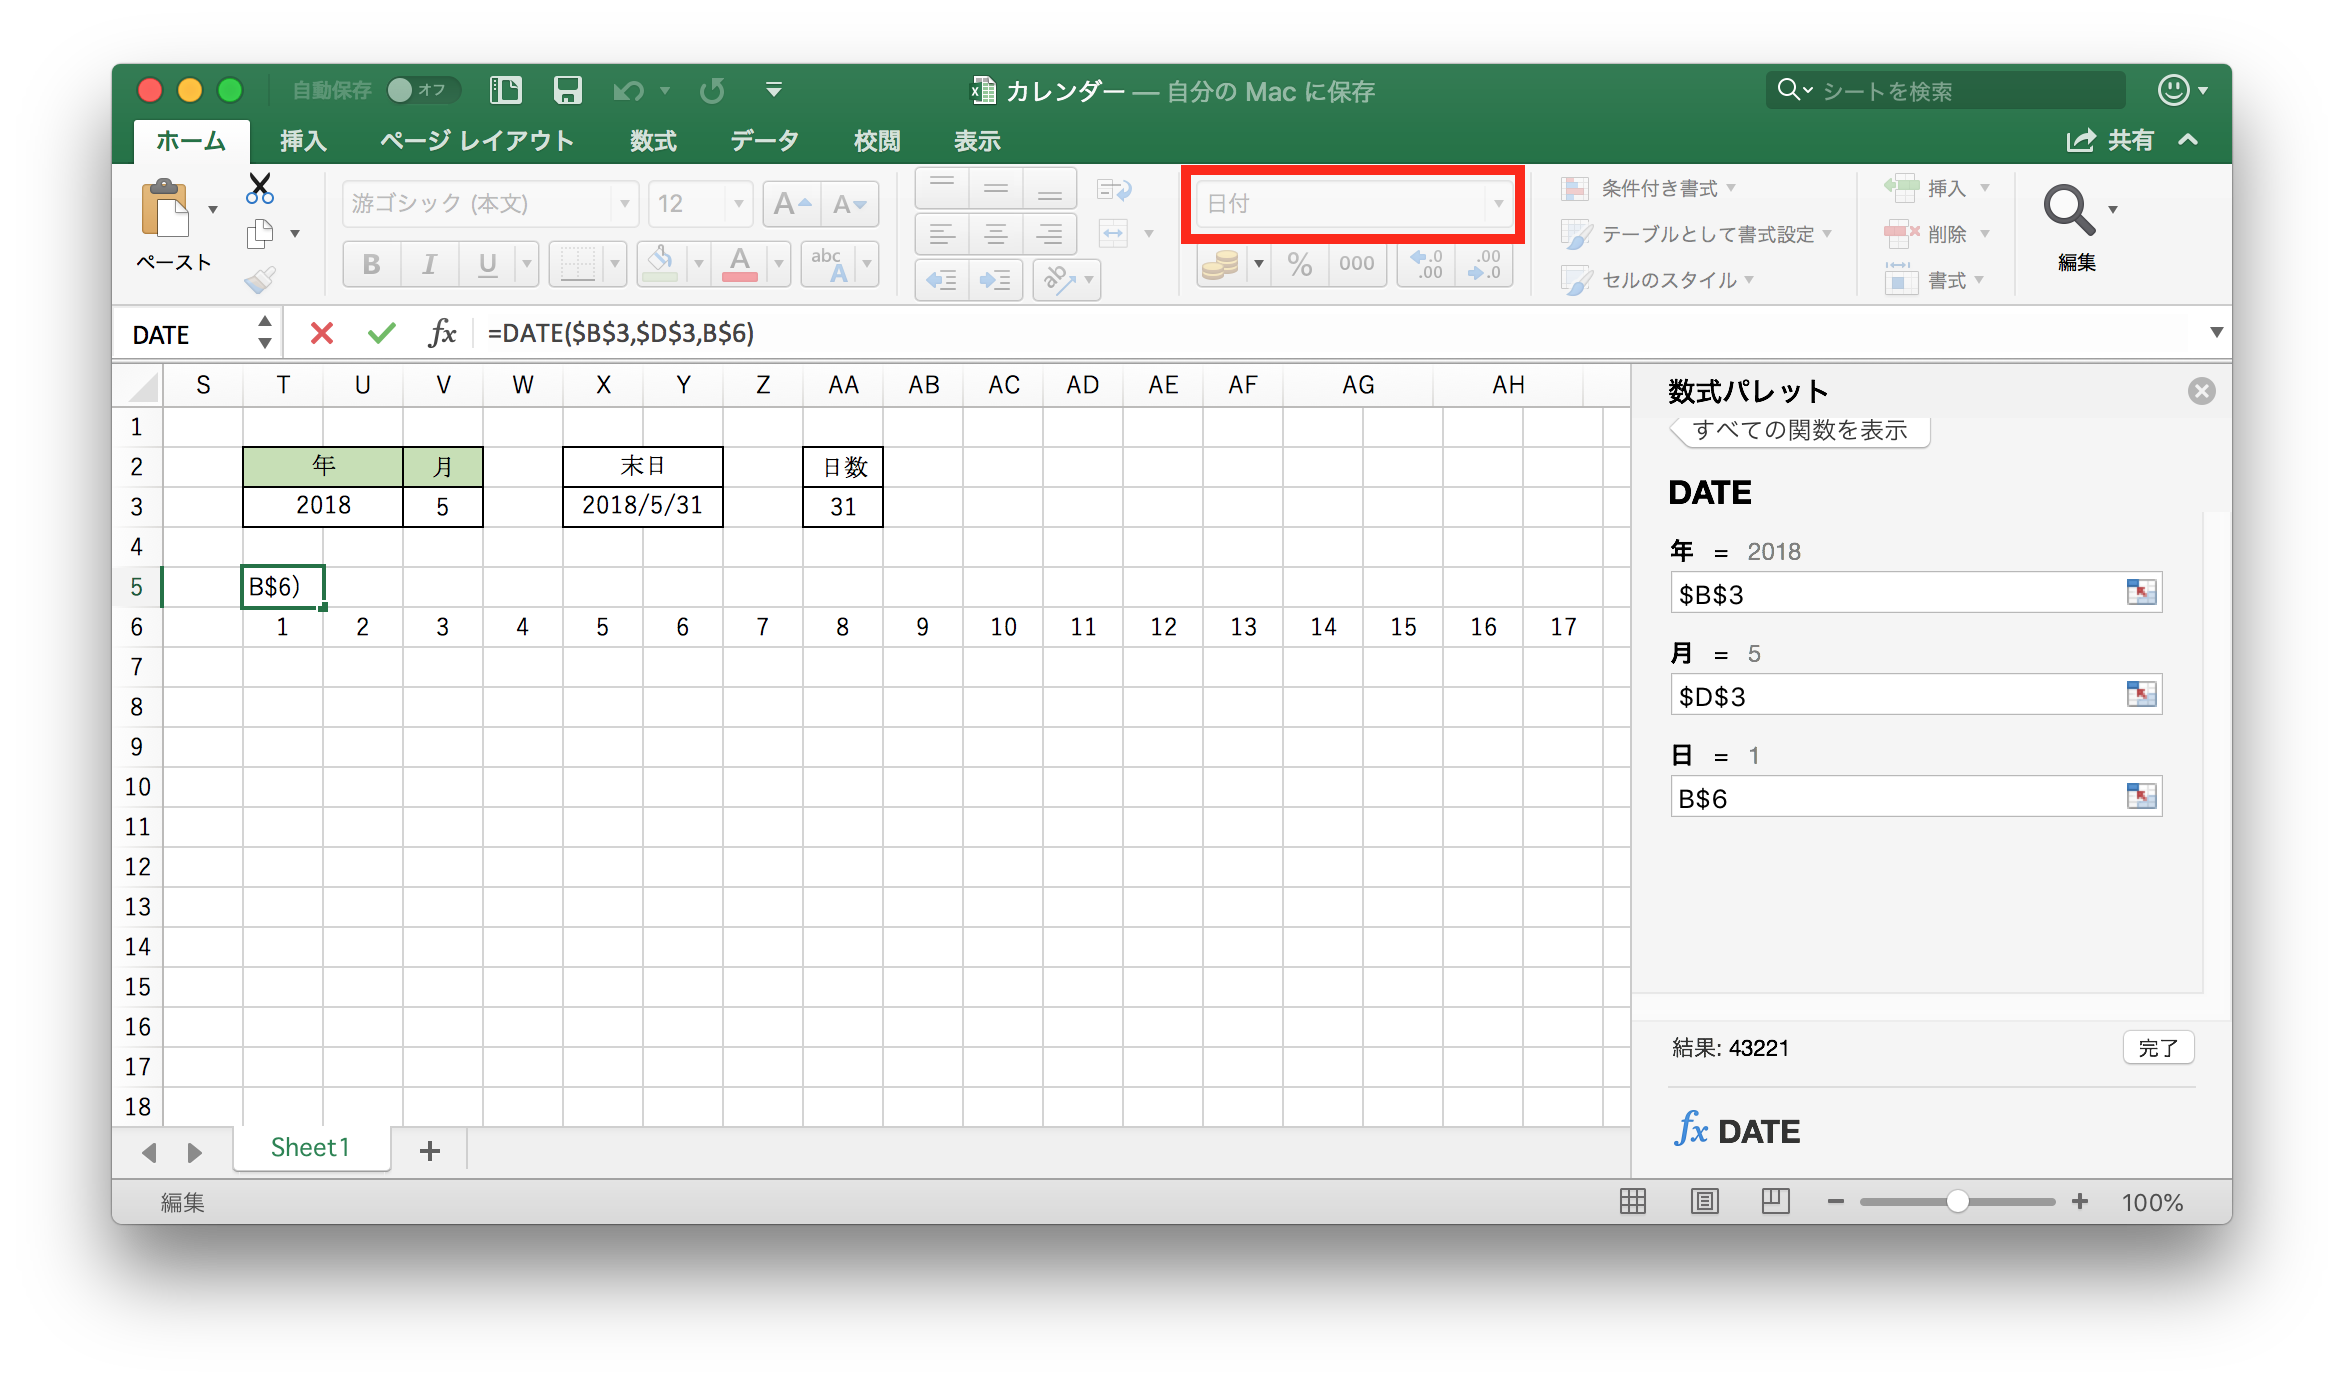Switch to the 挿入 ribbon tab
This screenshot has width=2344, height=1384.
[x=302, y=141]
